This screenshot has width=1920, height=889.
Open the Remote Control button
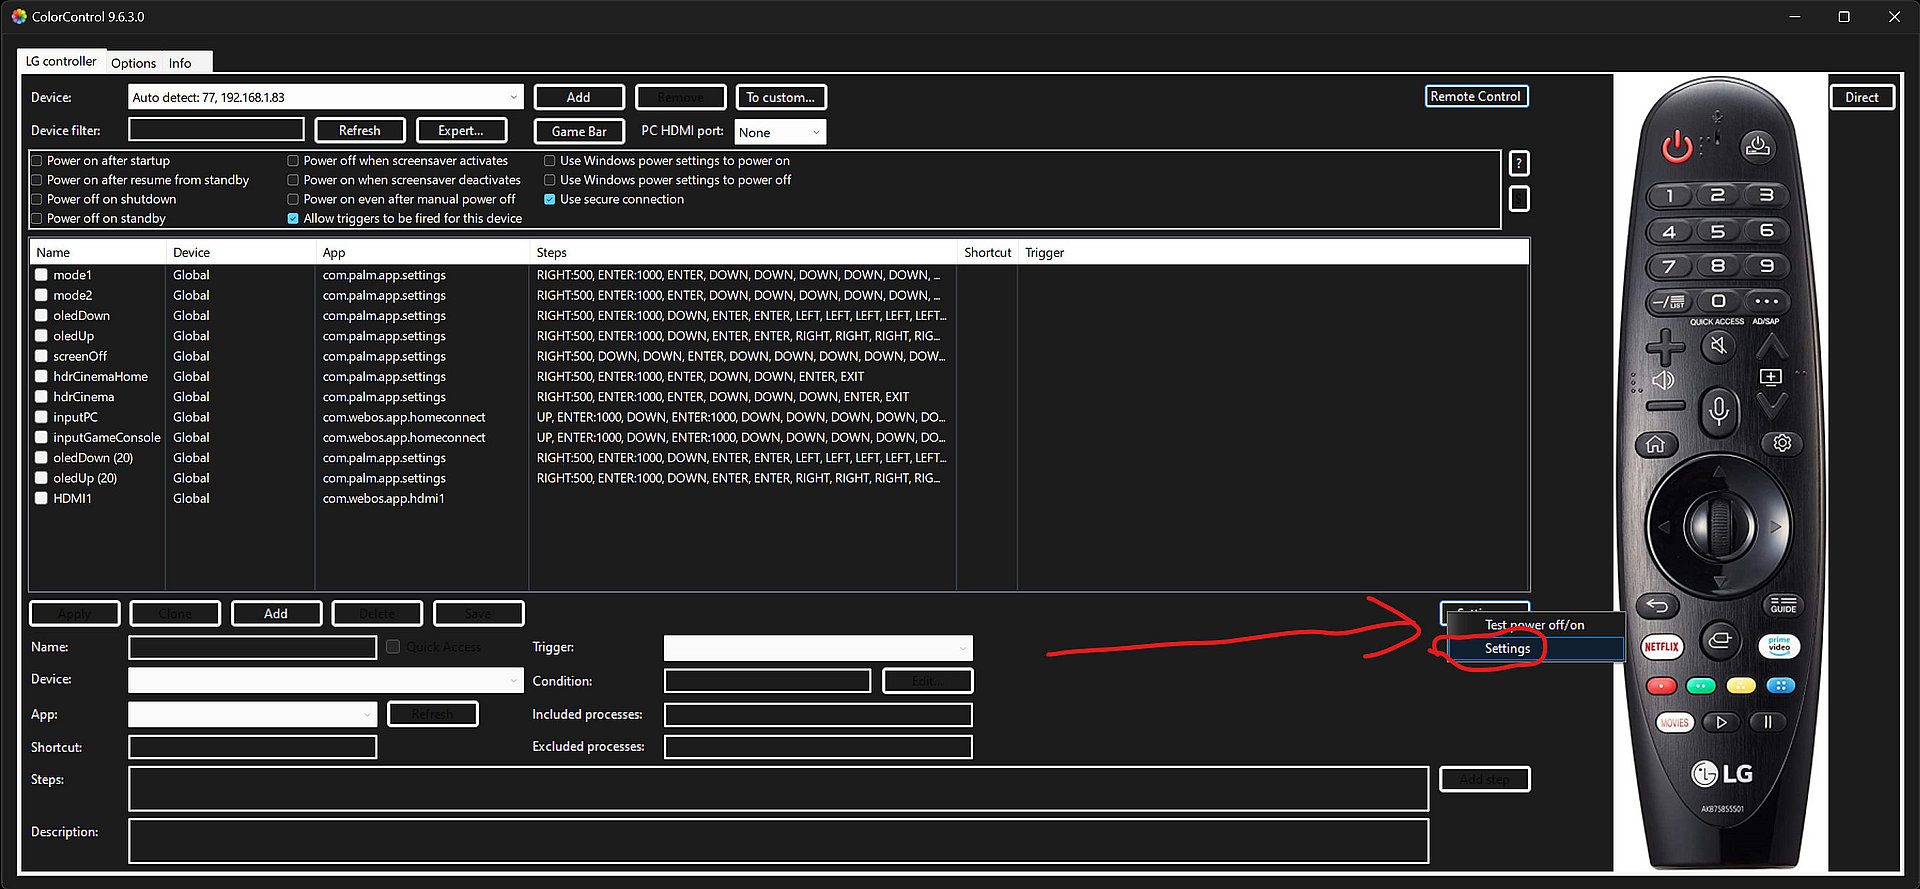pos(1475,97)
